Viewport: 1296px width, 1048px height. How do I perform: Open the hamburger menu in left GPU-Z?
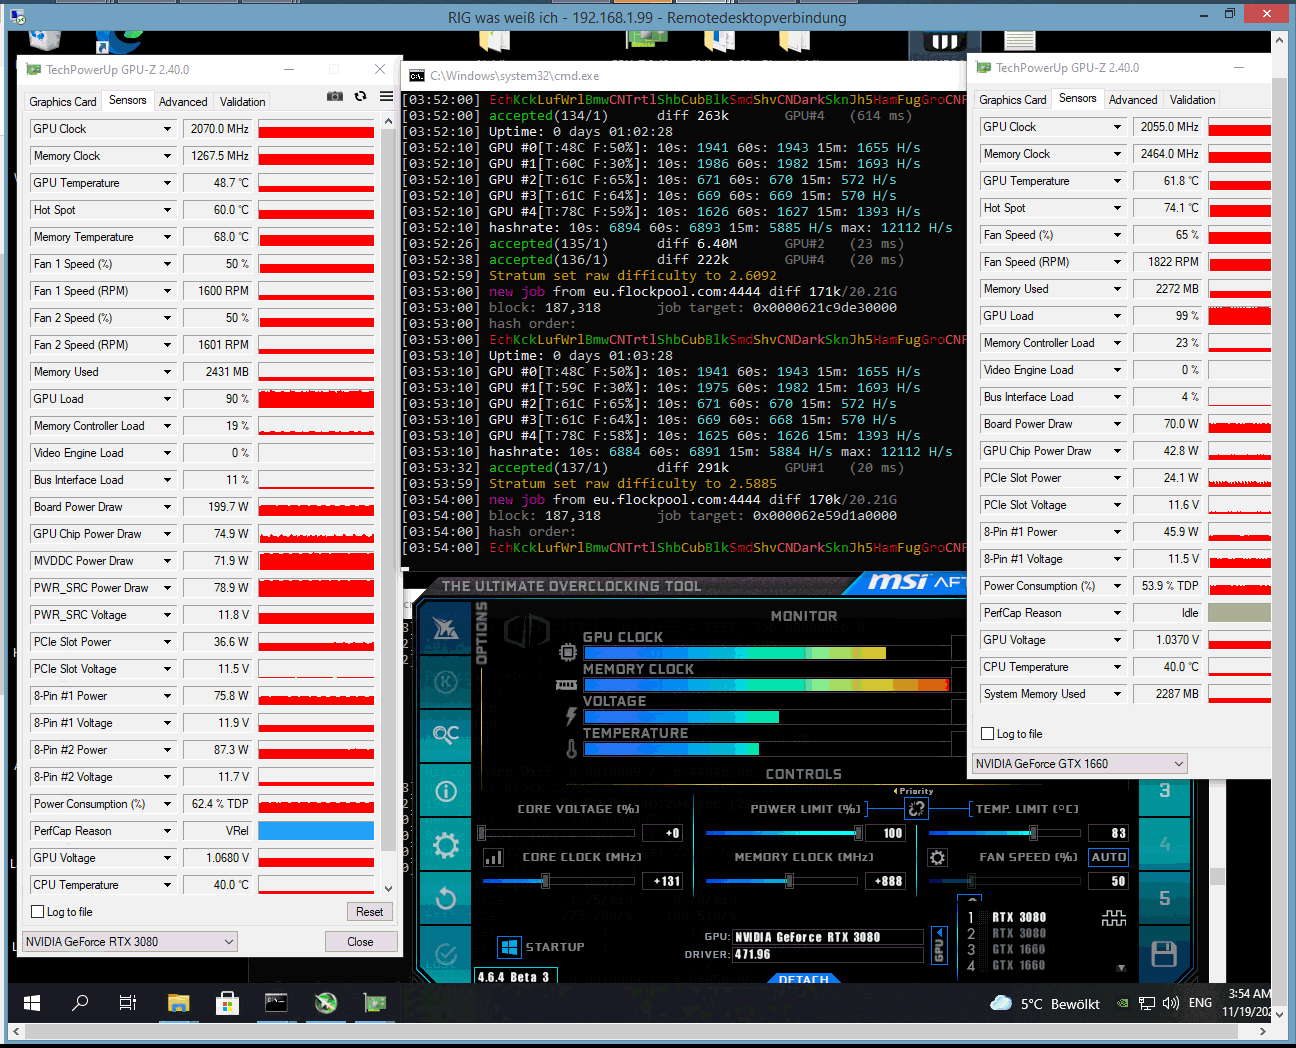coord(386,96)
